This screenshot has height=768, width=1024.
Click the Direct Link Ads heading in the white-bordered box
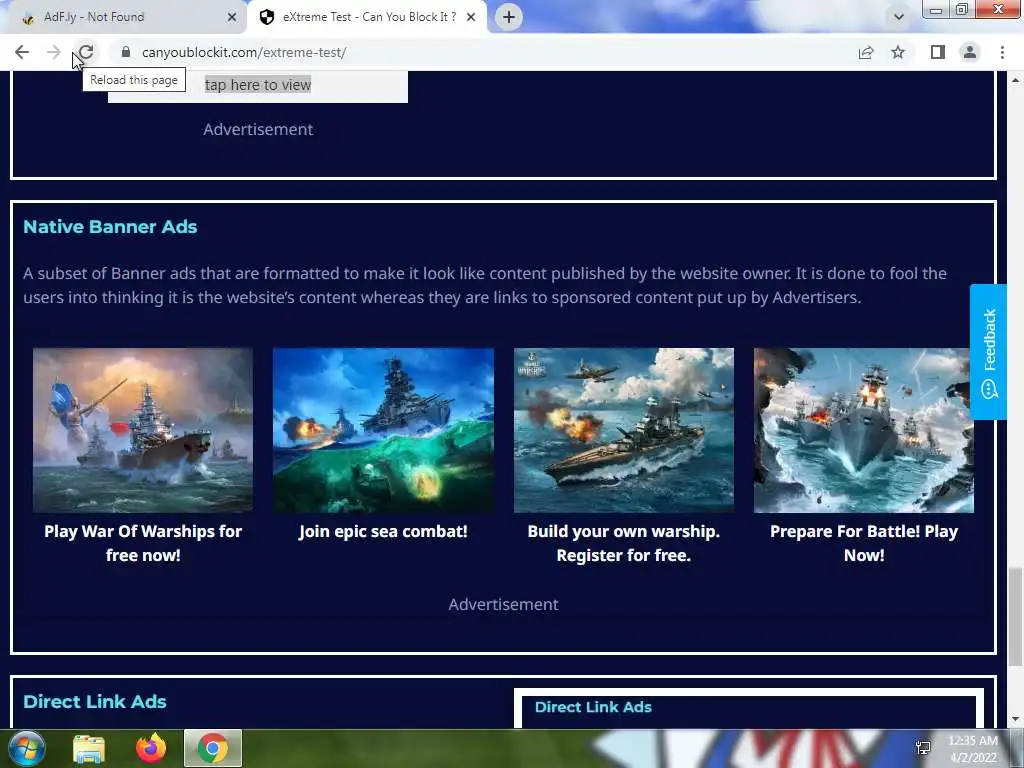tap(593, 707)
